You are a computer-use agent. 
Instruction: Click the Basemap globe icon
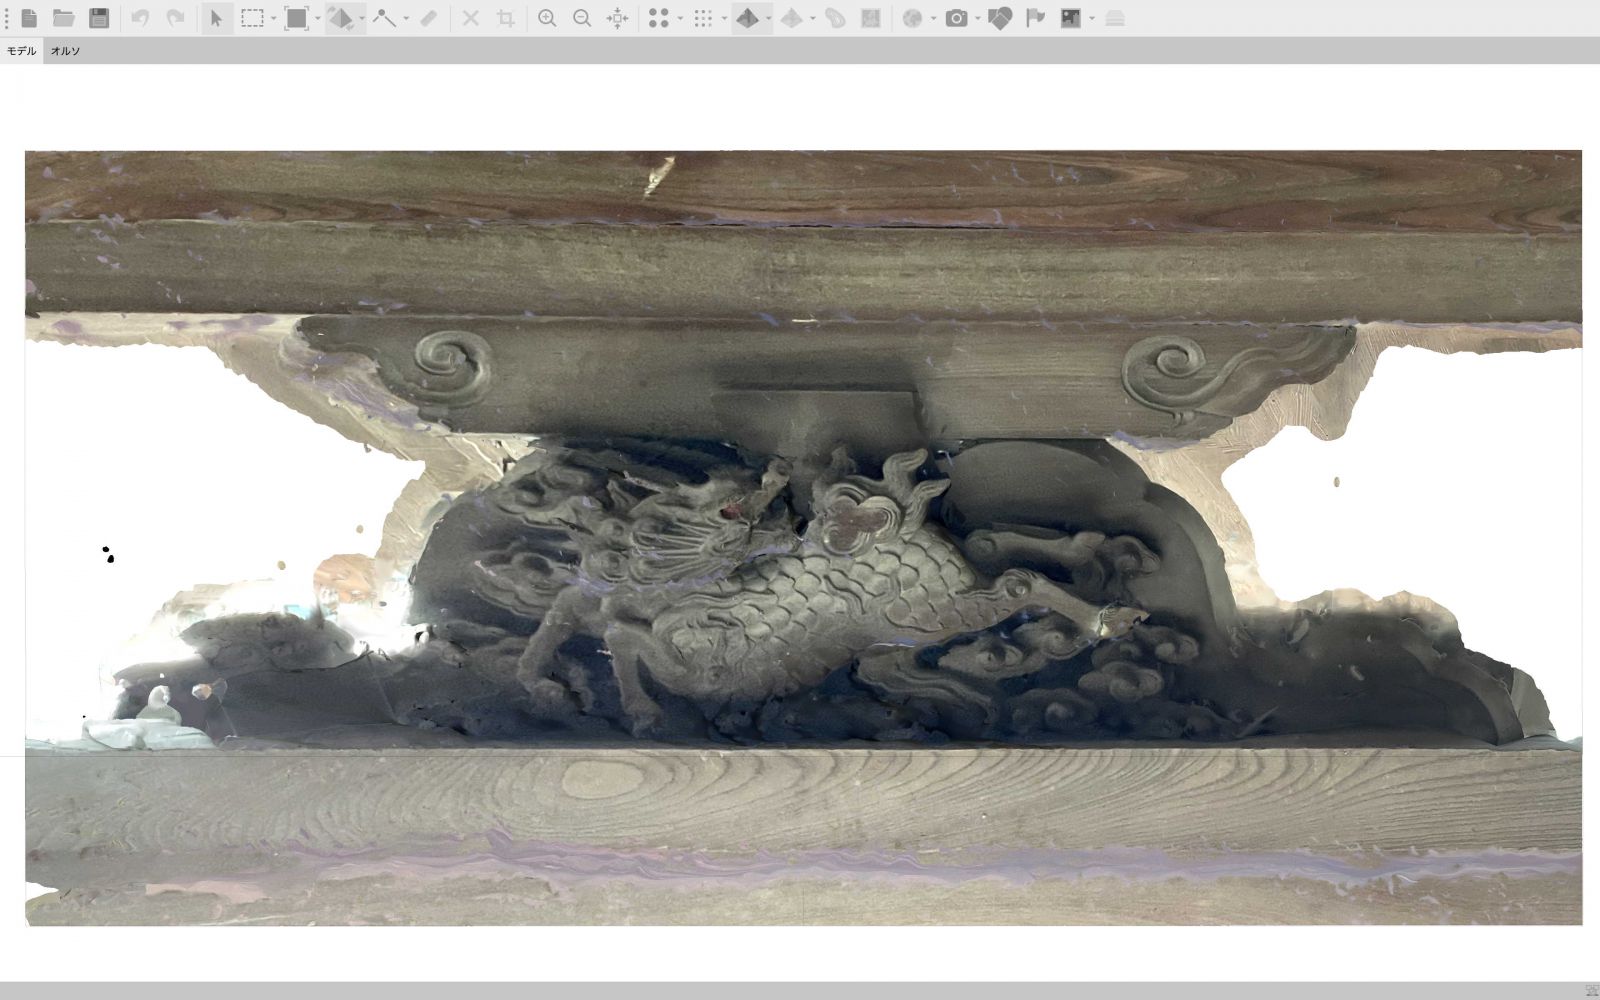point(912,18)
